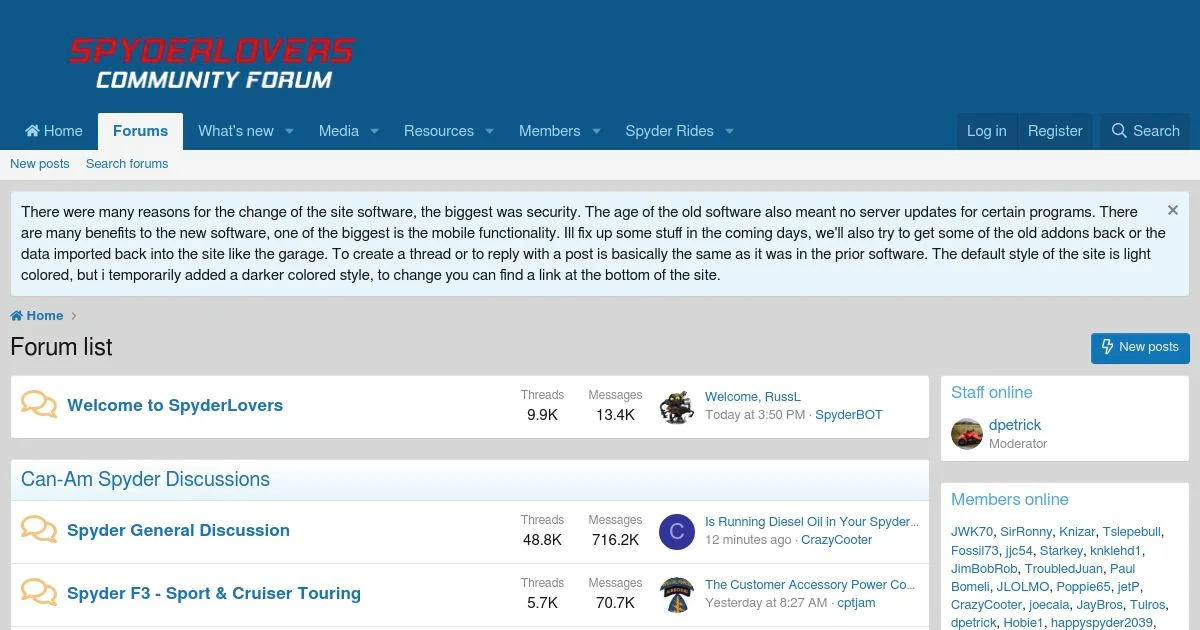
Task: Click the Spyder F3 forum chat bubble icon
Action: [39, 593]
